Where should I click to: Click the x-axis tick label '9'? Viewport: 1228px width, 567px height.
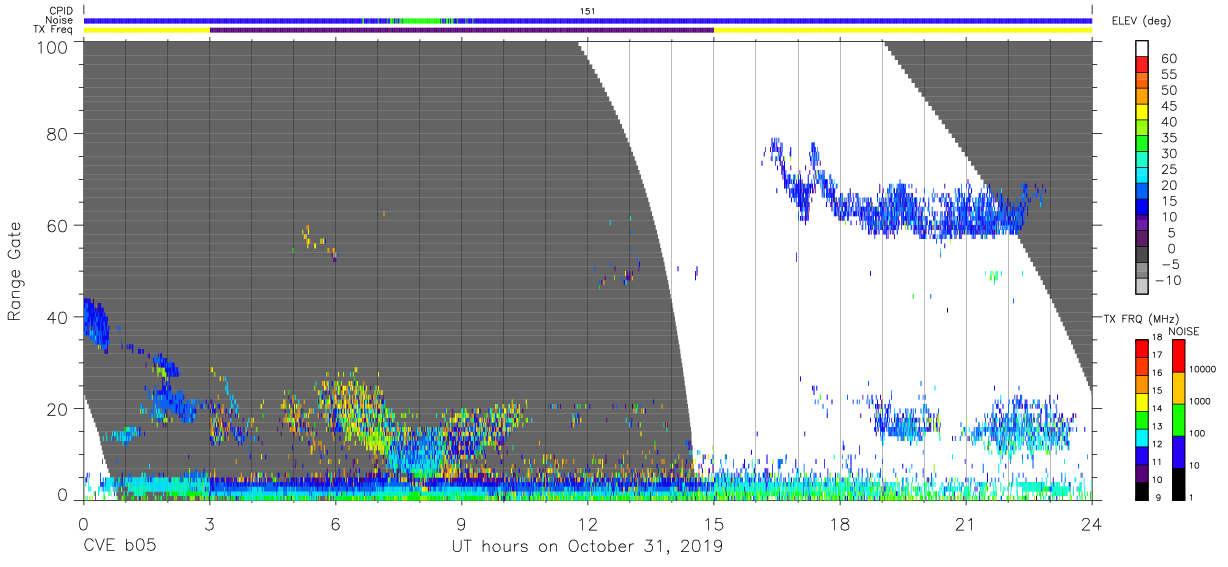(461, 524)
